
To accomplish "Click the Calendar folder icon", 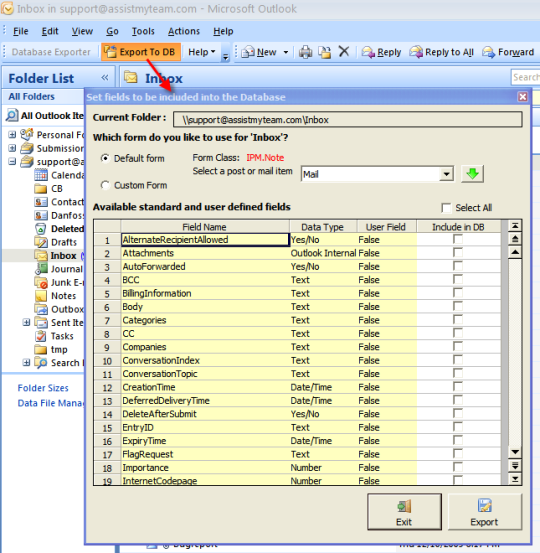I will click(x=41, y=175).
